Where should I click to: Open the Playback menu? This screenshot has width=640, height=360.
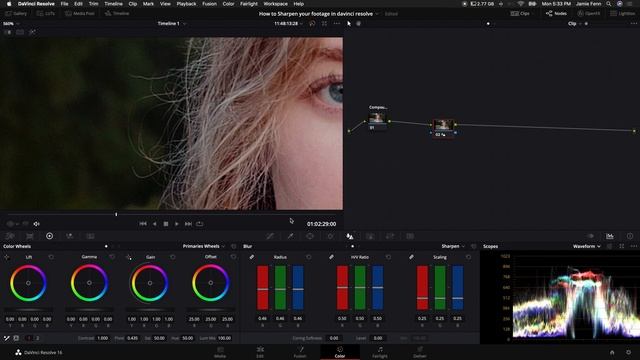pyautogui.click(x=186, y=4)
